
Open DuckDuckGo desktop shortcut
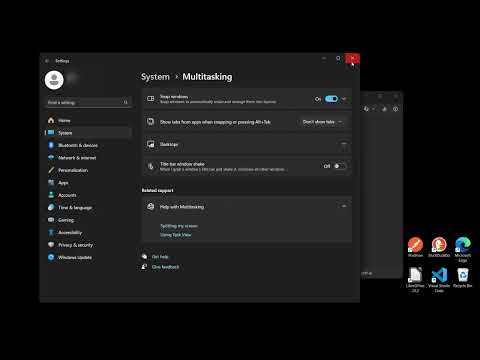point(439,247)
